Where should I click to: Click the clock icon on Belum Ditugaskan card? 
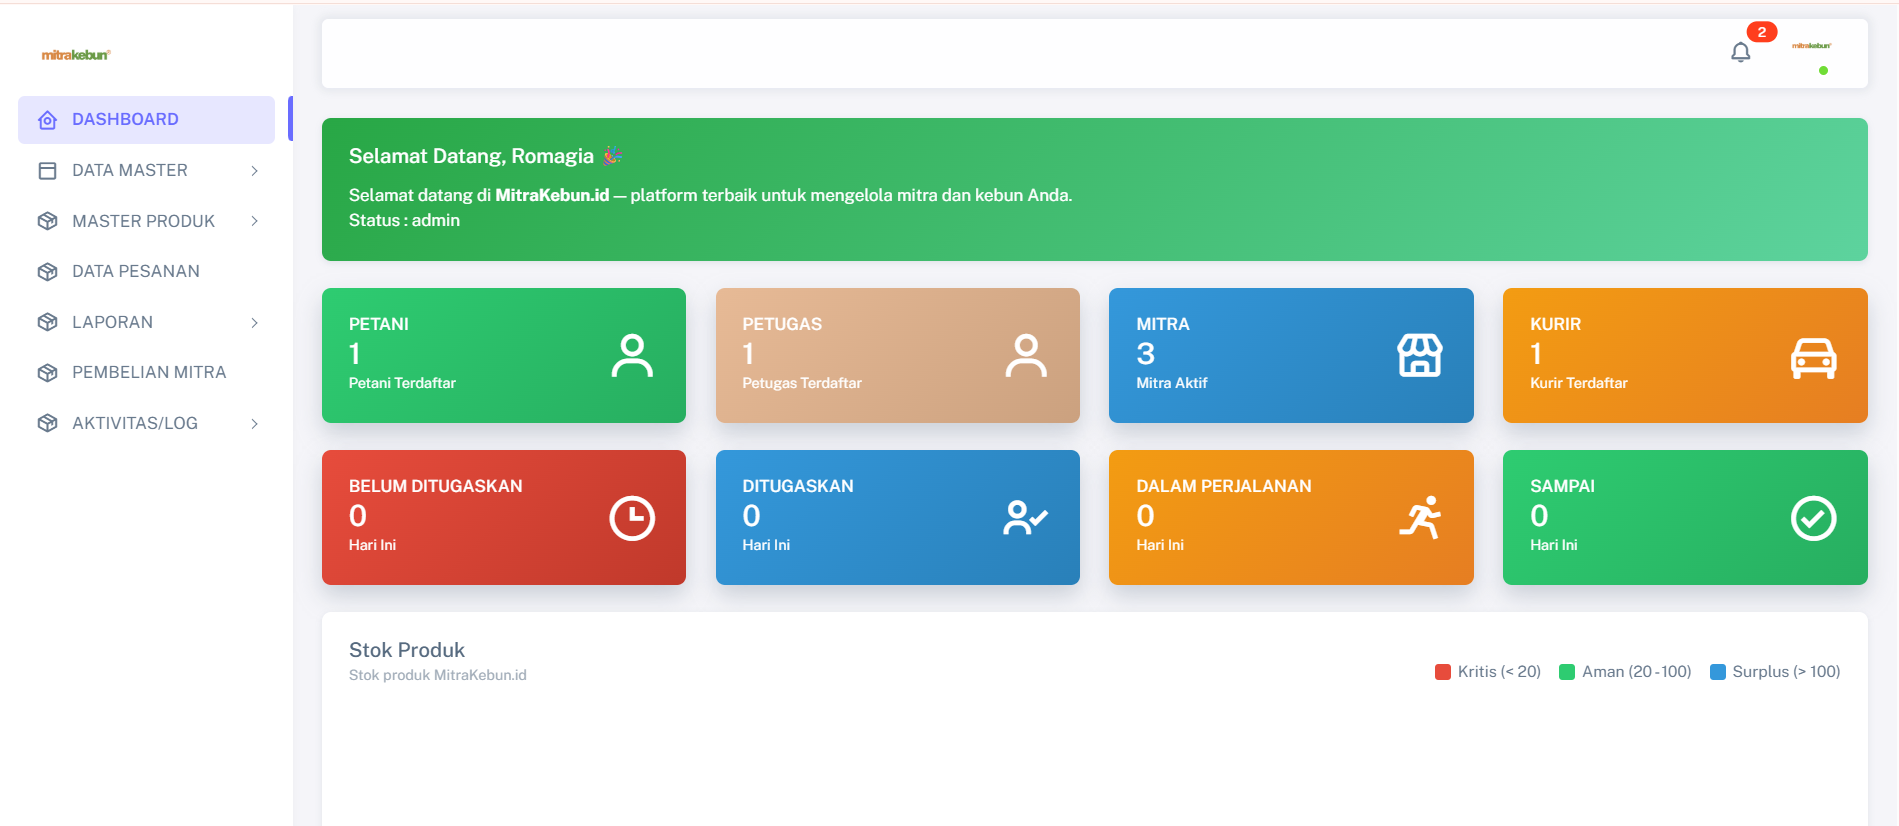[632, 518]
